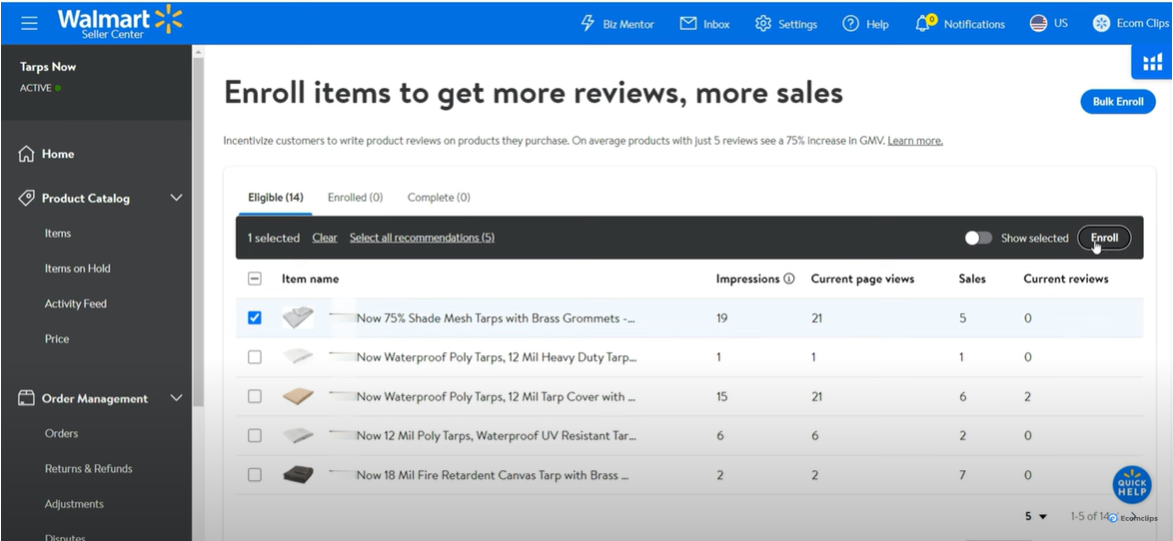
Task: Click the US flag region icon
Action: tap(1038, 23)
